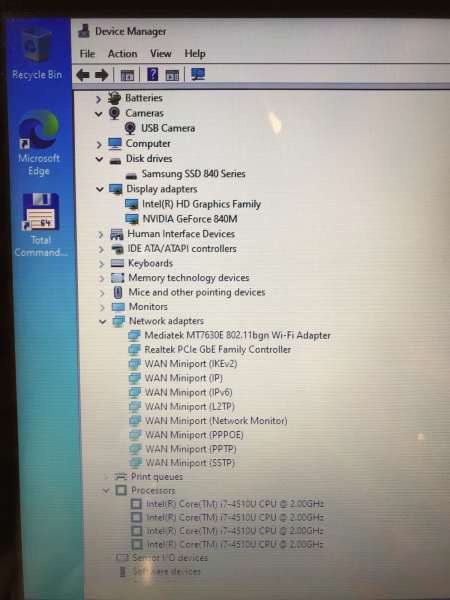The width and height of the screenshot is (450, 600).
Task: Collapse the Disk drives category
Action: pos(99,159)
